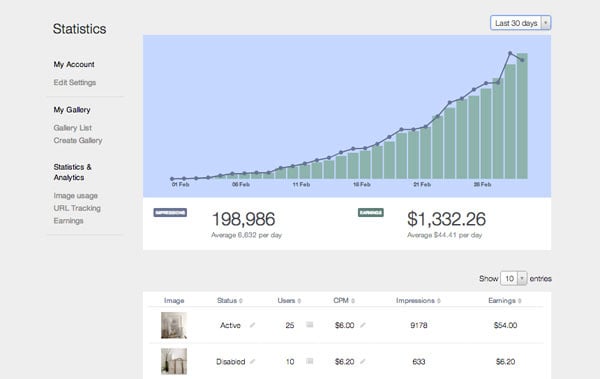Sort table by CPM column
Viewport: 600px width, 379px height.
click(344, 301)
